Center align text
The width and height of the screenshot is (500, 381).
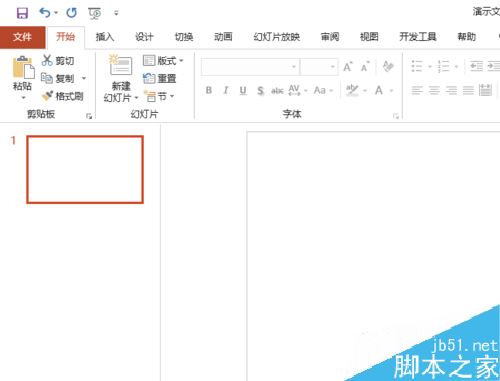(x=434, y=90)
